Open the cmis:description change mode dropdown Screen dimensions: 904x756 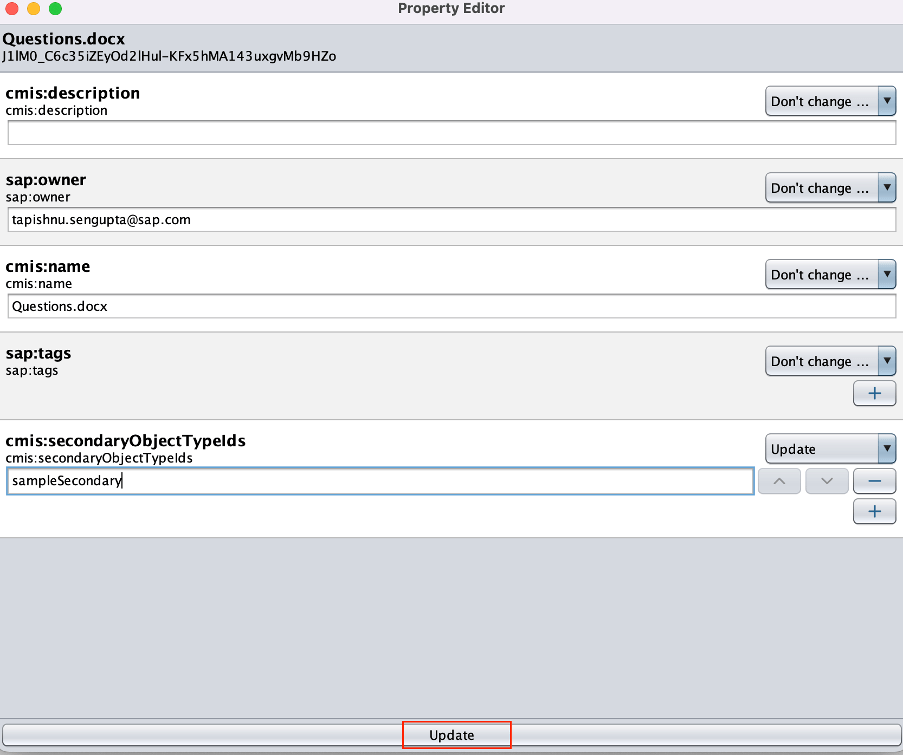pos(830,101)
